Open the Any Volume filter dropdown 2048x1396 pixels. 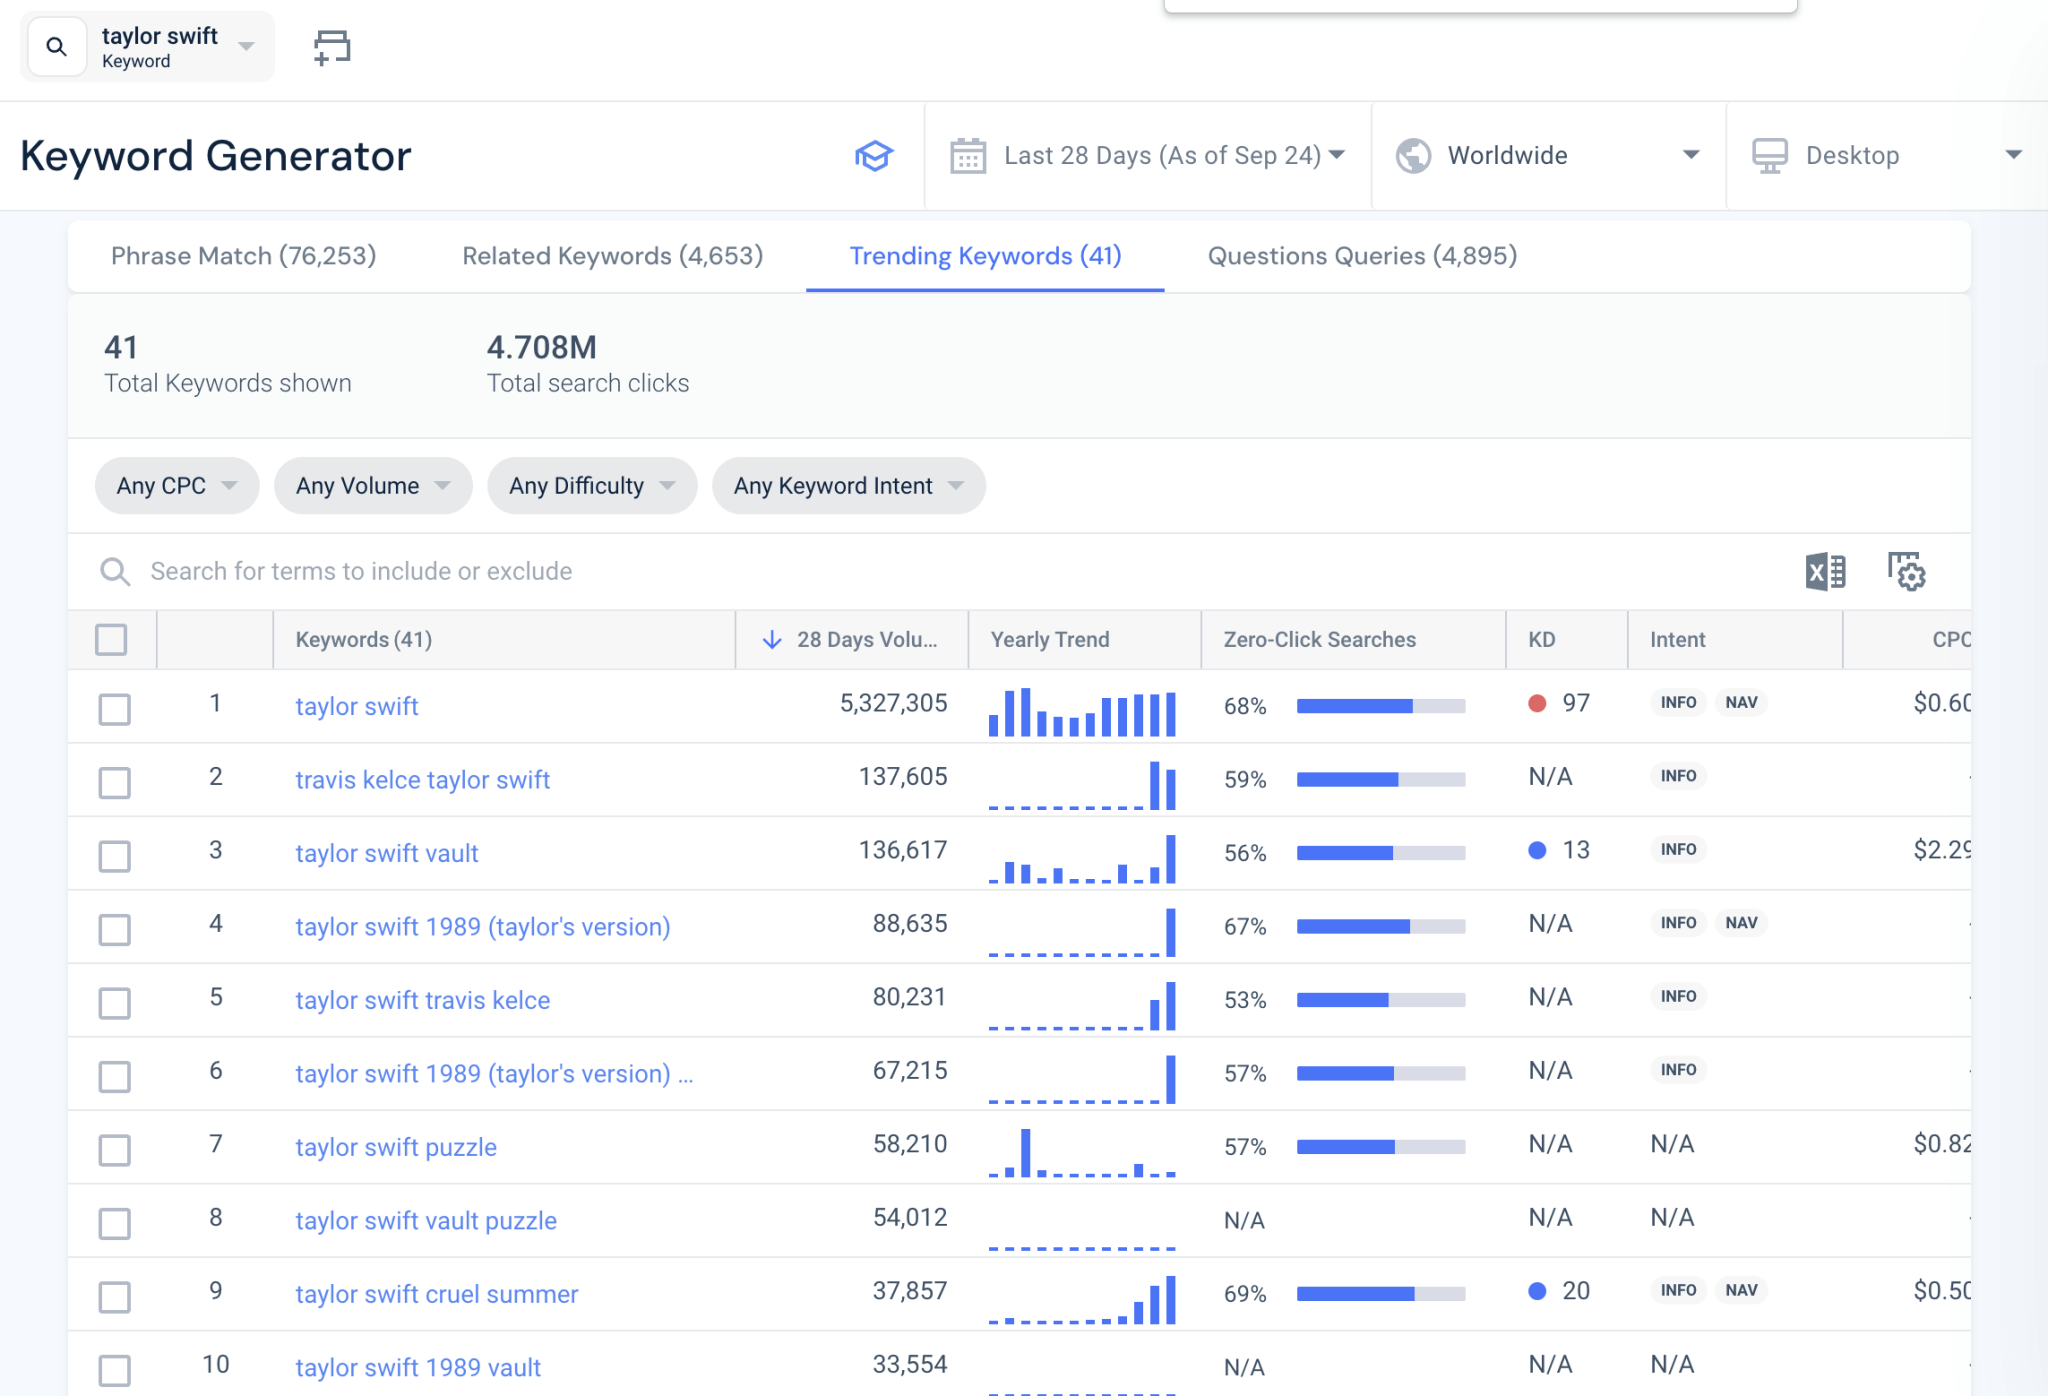click(x=373, y=486)
